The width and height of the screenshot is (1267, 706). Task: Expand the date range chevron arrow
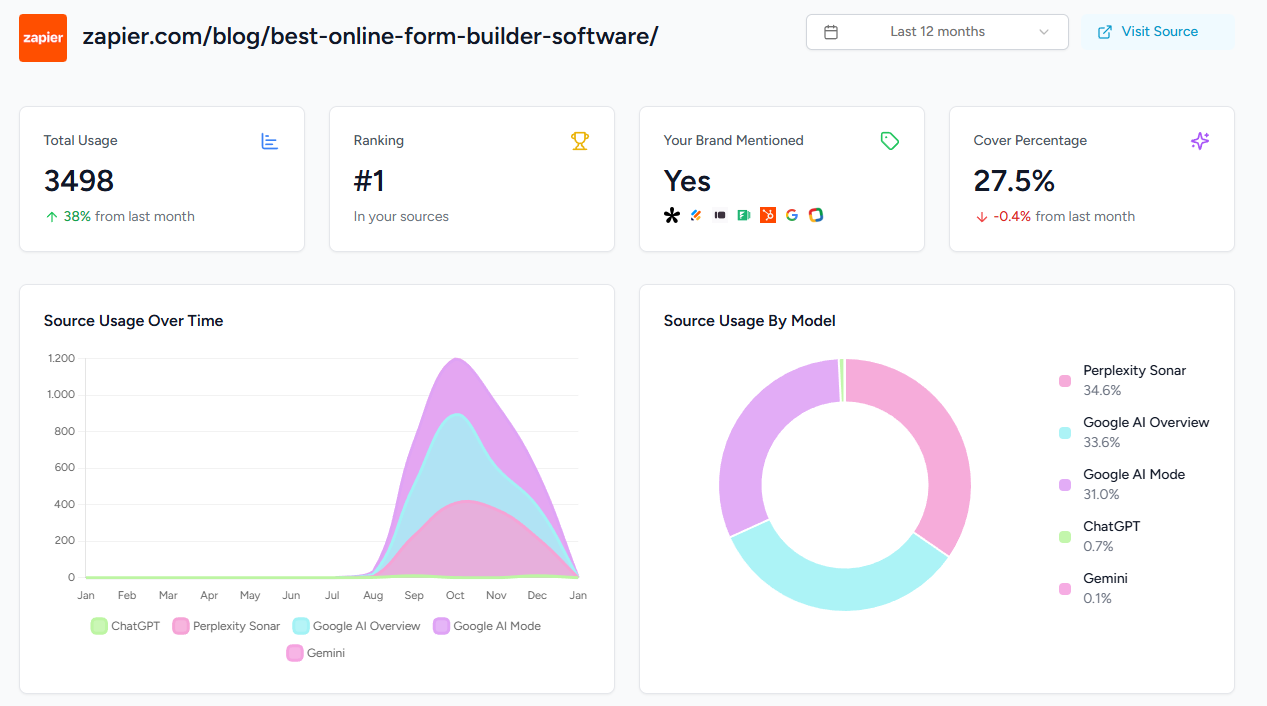[1044, 32]
